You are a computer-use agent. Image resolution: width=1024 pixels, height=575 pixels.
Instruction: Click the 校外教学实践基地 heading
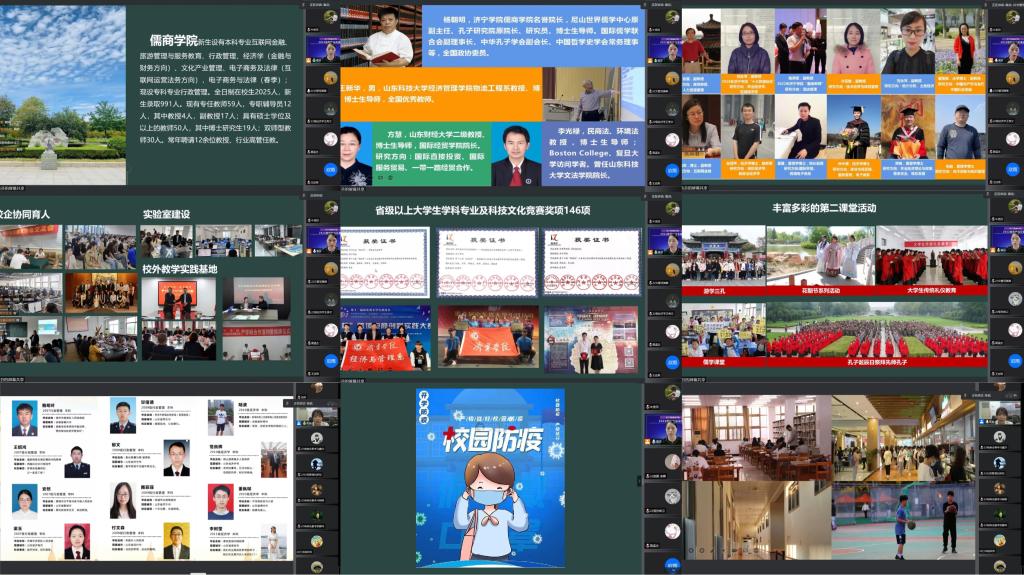pyautogui.click(x=179, y=269)
